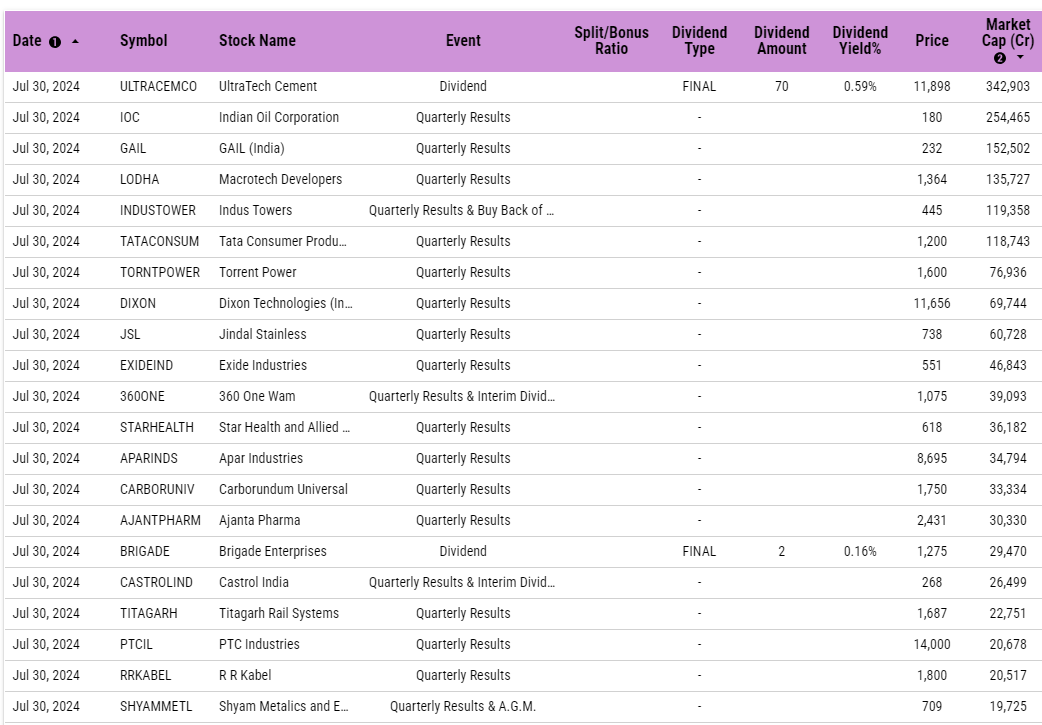Click the Indus Towers stock name

[255, 211]
